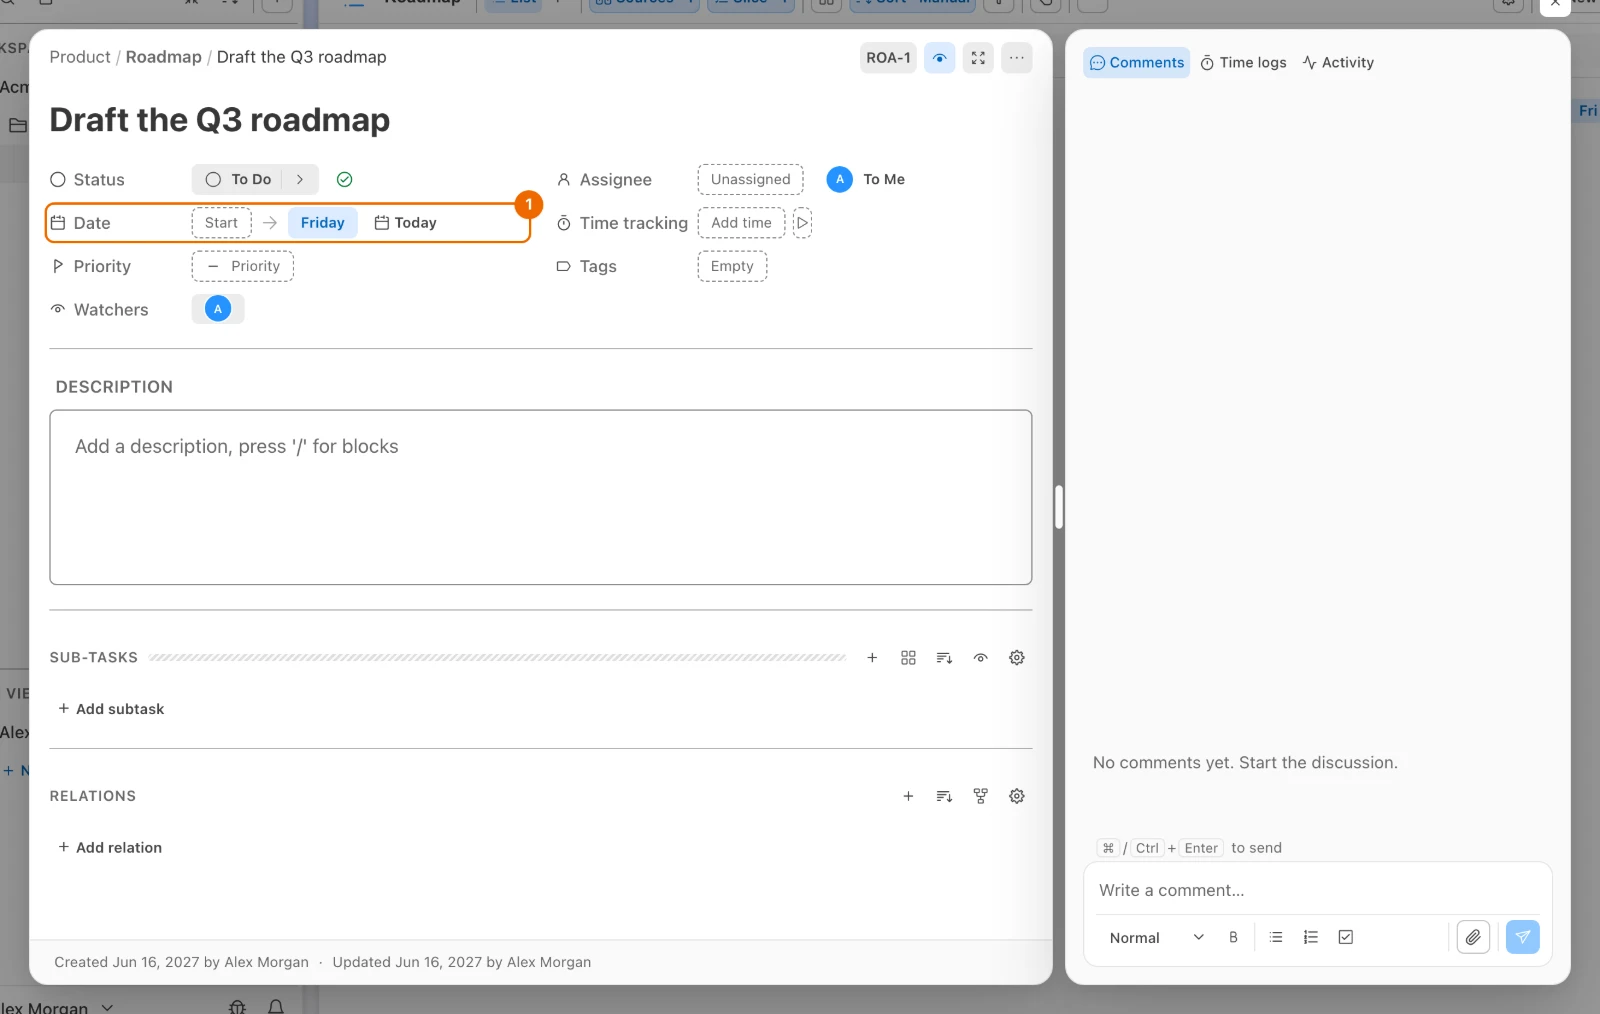Set the Start date field
Image resolution: width=1600 pixels, height=1014 pixels.
point(221,223)
